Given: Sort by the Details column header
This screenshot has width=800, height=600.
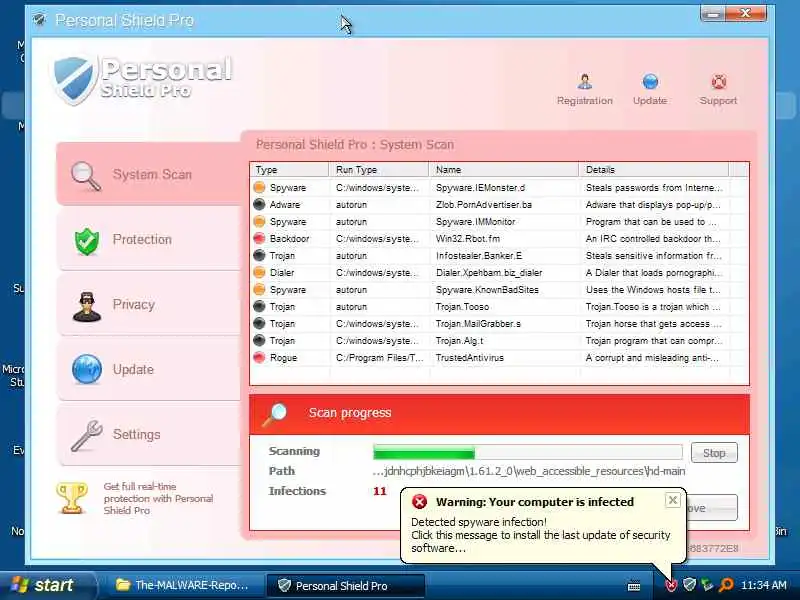Looking at the screenshot, I should click(x=654, y=170).
